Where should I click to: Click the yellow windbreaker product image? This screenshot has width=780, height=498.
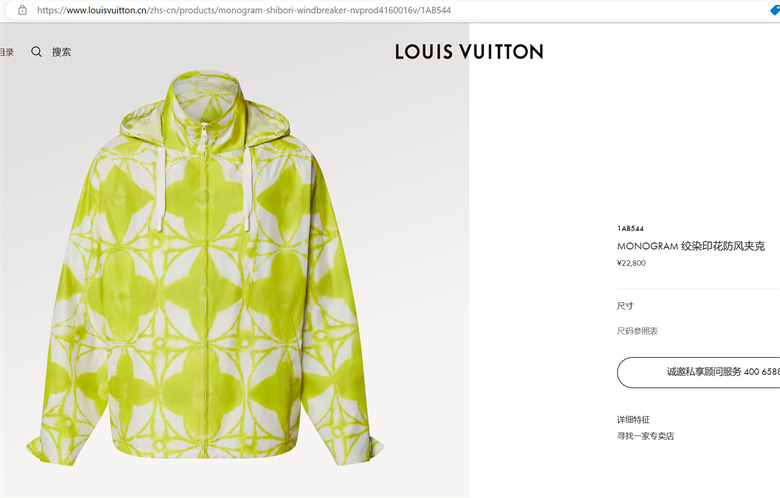pos(205,269)
